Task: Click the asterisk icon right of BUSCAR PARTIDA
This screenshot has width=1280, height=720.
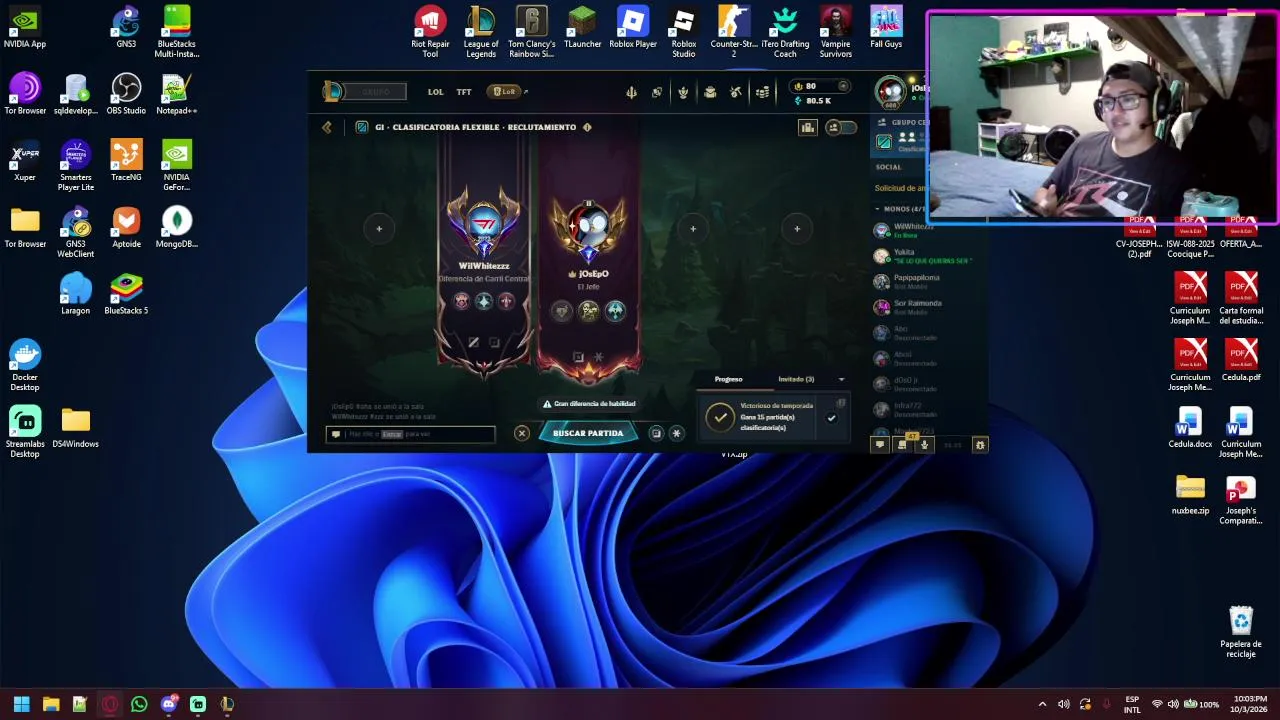Action: [x=676, y=433]
